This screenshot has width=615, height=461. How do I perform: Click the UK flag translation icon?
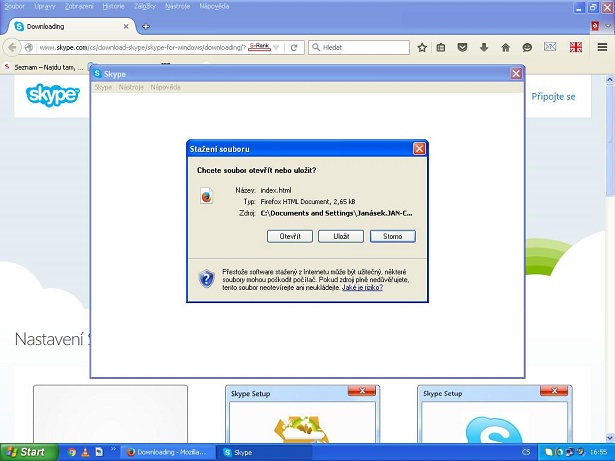pos(576,47)
